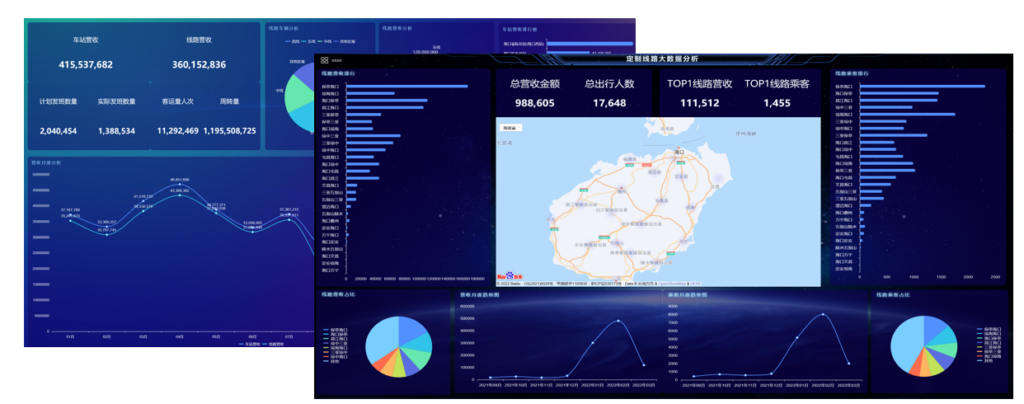Toggle the first legend entry in 线路营收占比
The image size is (1024, 404).
click(x=338, y=329)
